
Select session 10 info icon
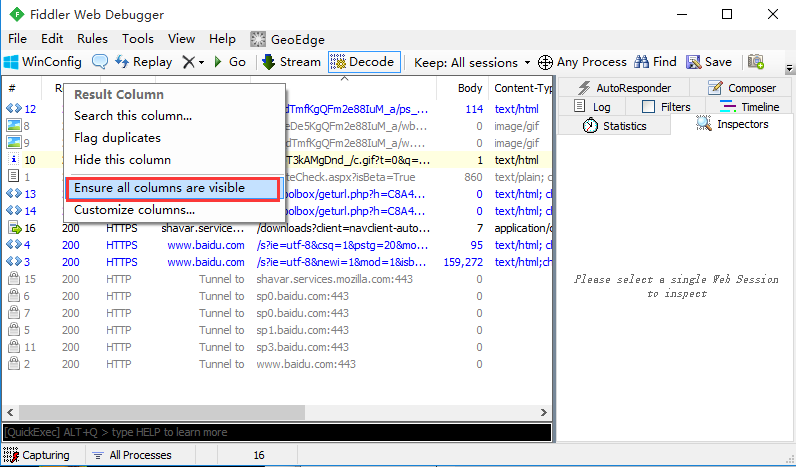point(14,160)
